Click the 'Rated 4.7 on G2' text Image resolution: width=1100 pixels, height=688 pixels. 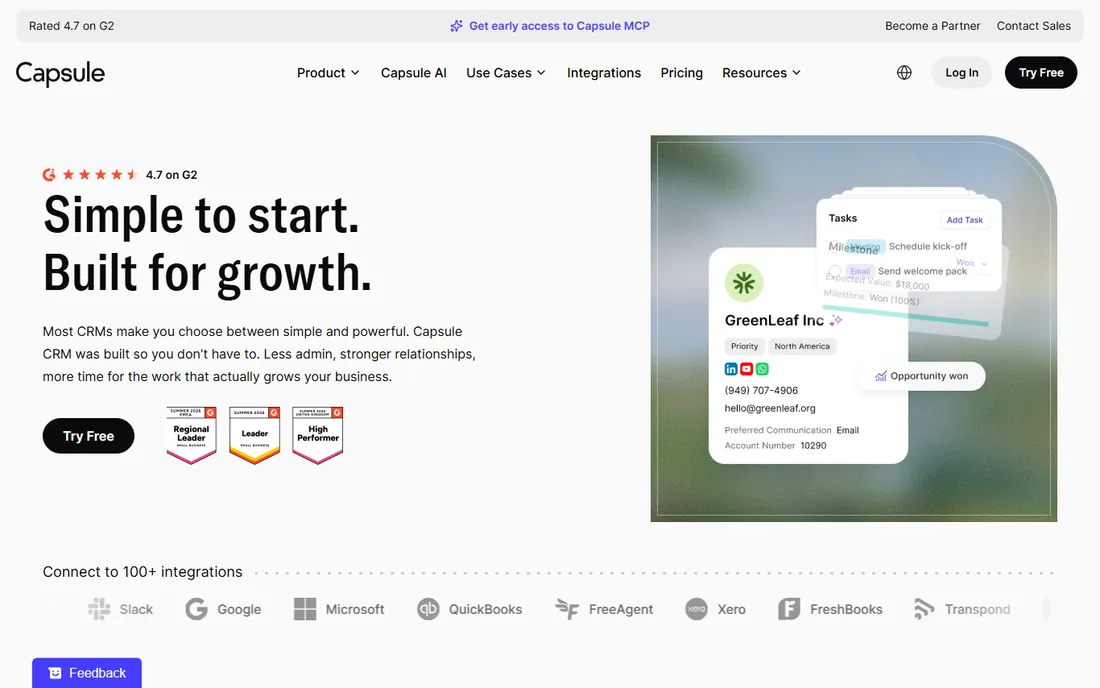[x=72, y=26]
